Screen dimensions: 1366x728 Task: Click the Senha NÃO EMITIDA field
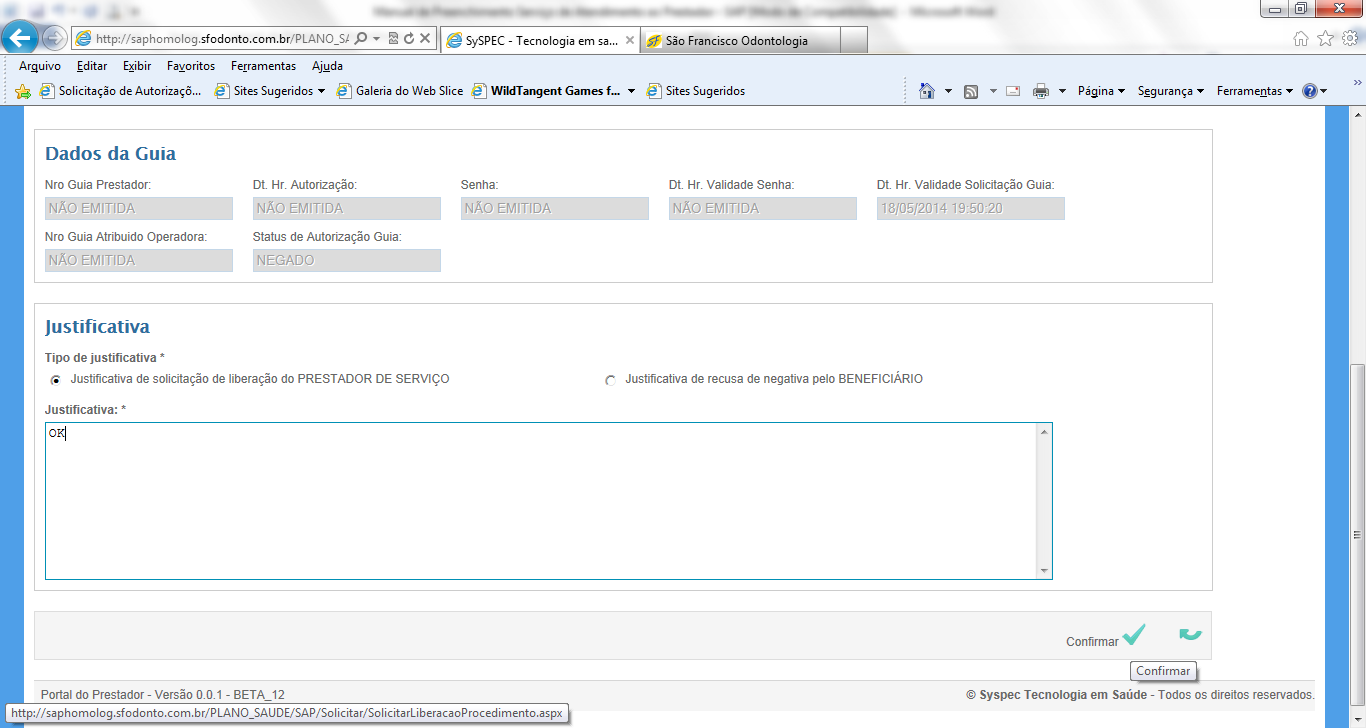coord(555,208)
